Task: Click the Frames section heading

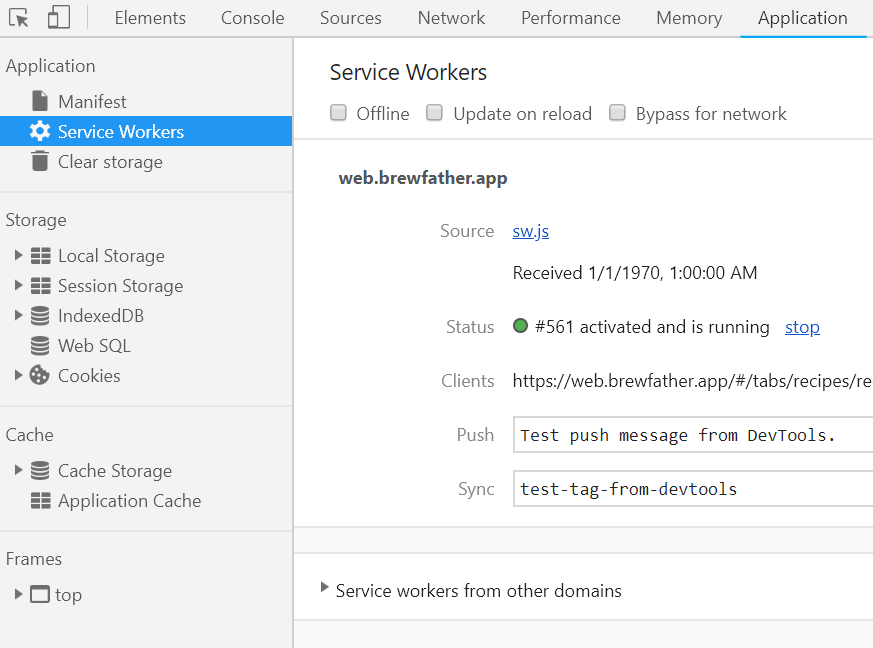Action: (34, 559)
